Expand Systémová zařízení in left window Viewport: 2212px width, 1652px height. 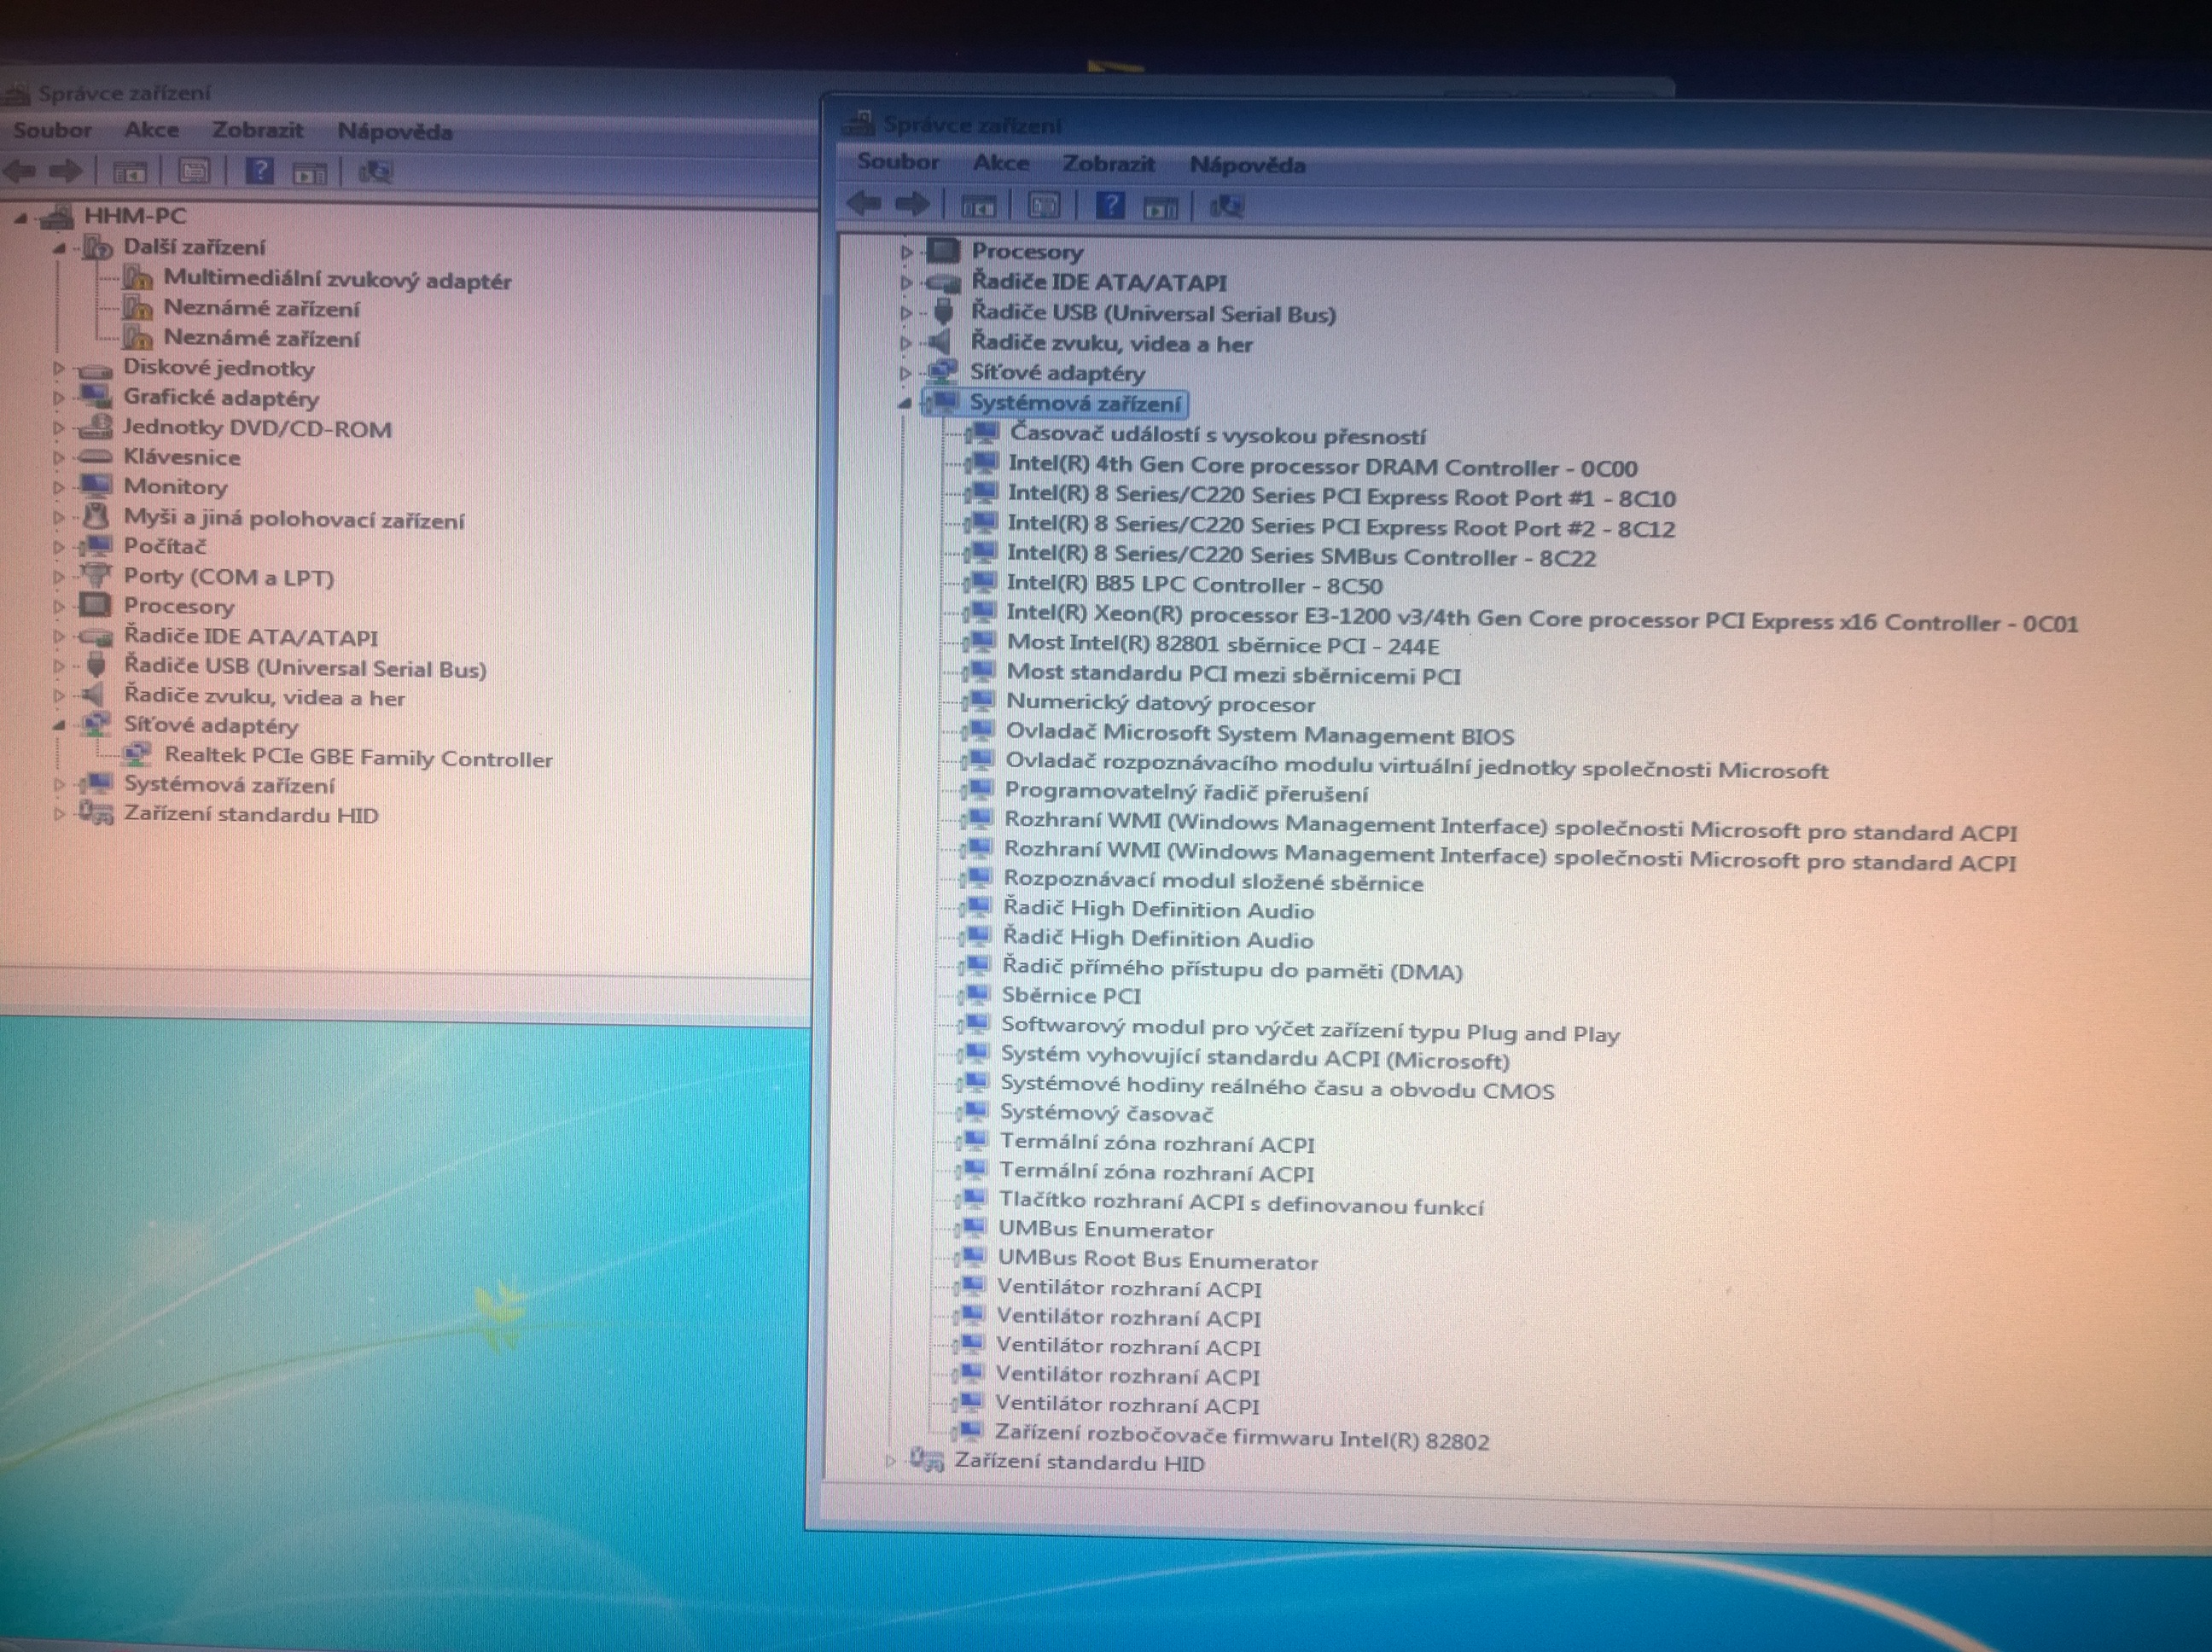click(x=58, y=784)
